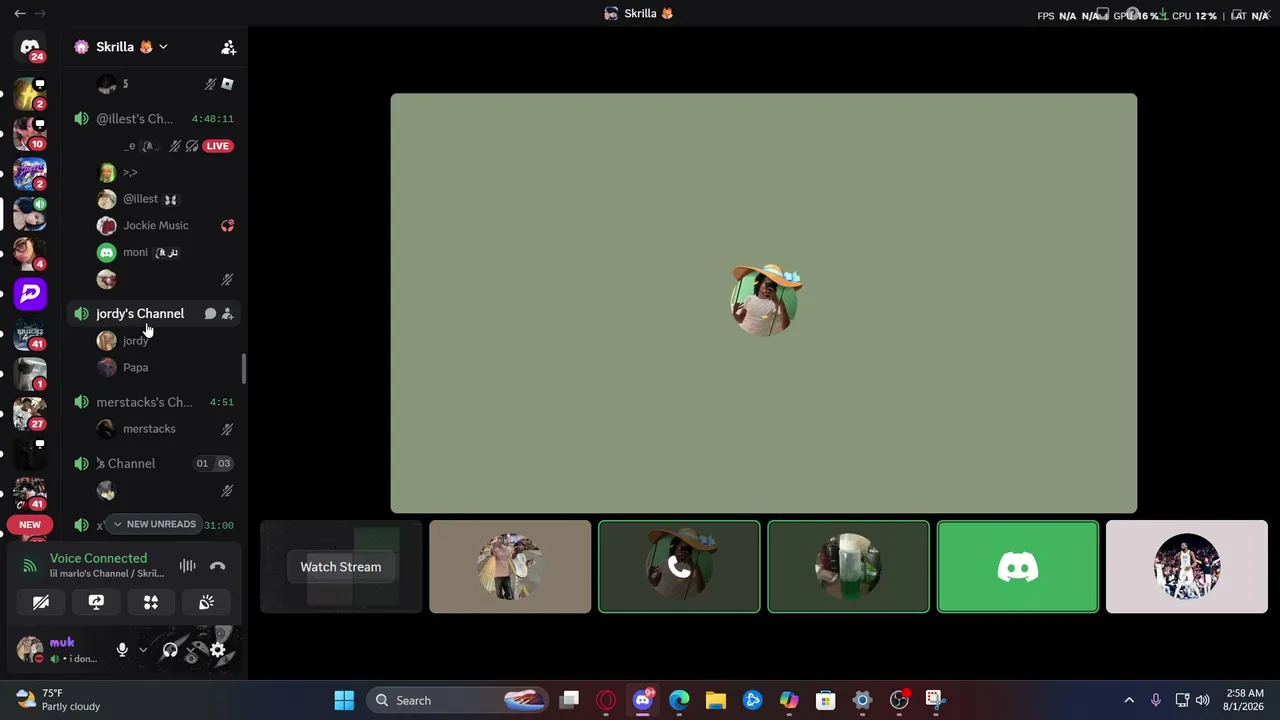Screen dimensions: 1280x720
Task: Focus the sun-hat avatar tile with phone icon
Action: click(x=679, y=567)
